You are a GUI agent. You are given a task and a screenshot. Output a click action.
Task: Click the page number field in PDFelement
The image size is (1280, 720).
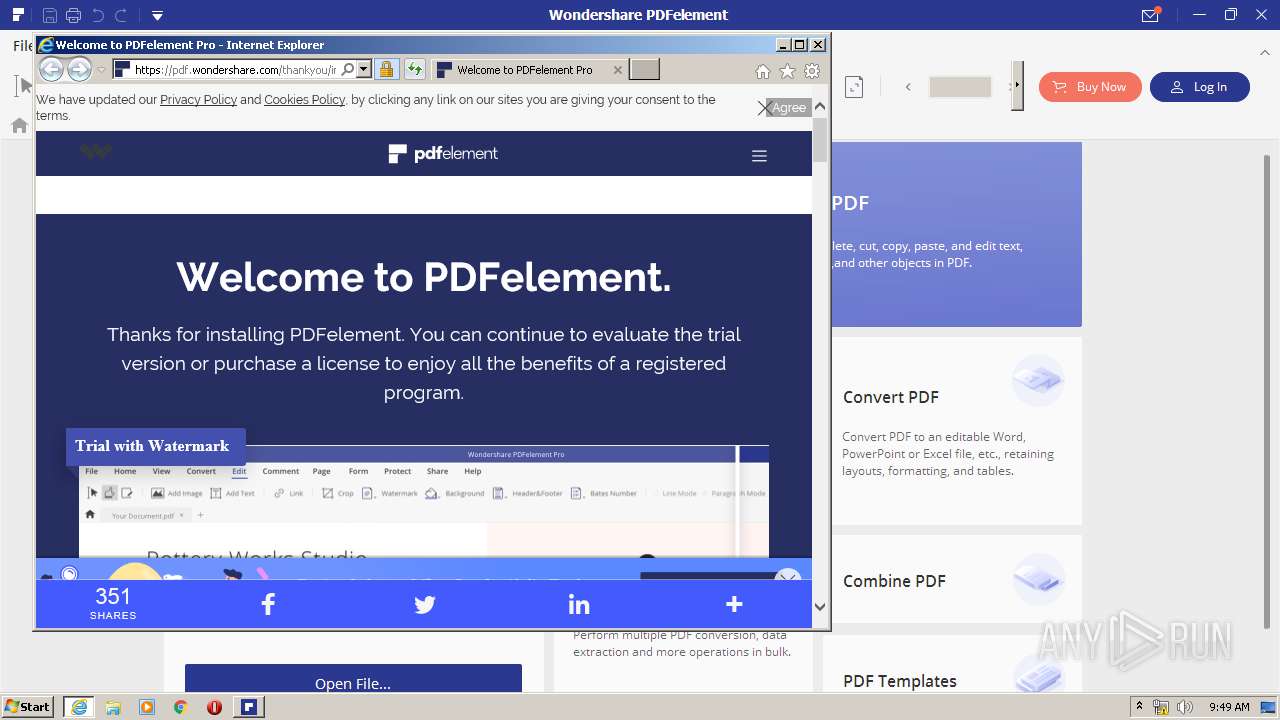tap(960, 87)
